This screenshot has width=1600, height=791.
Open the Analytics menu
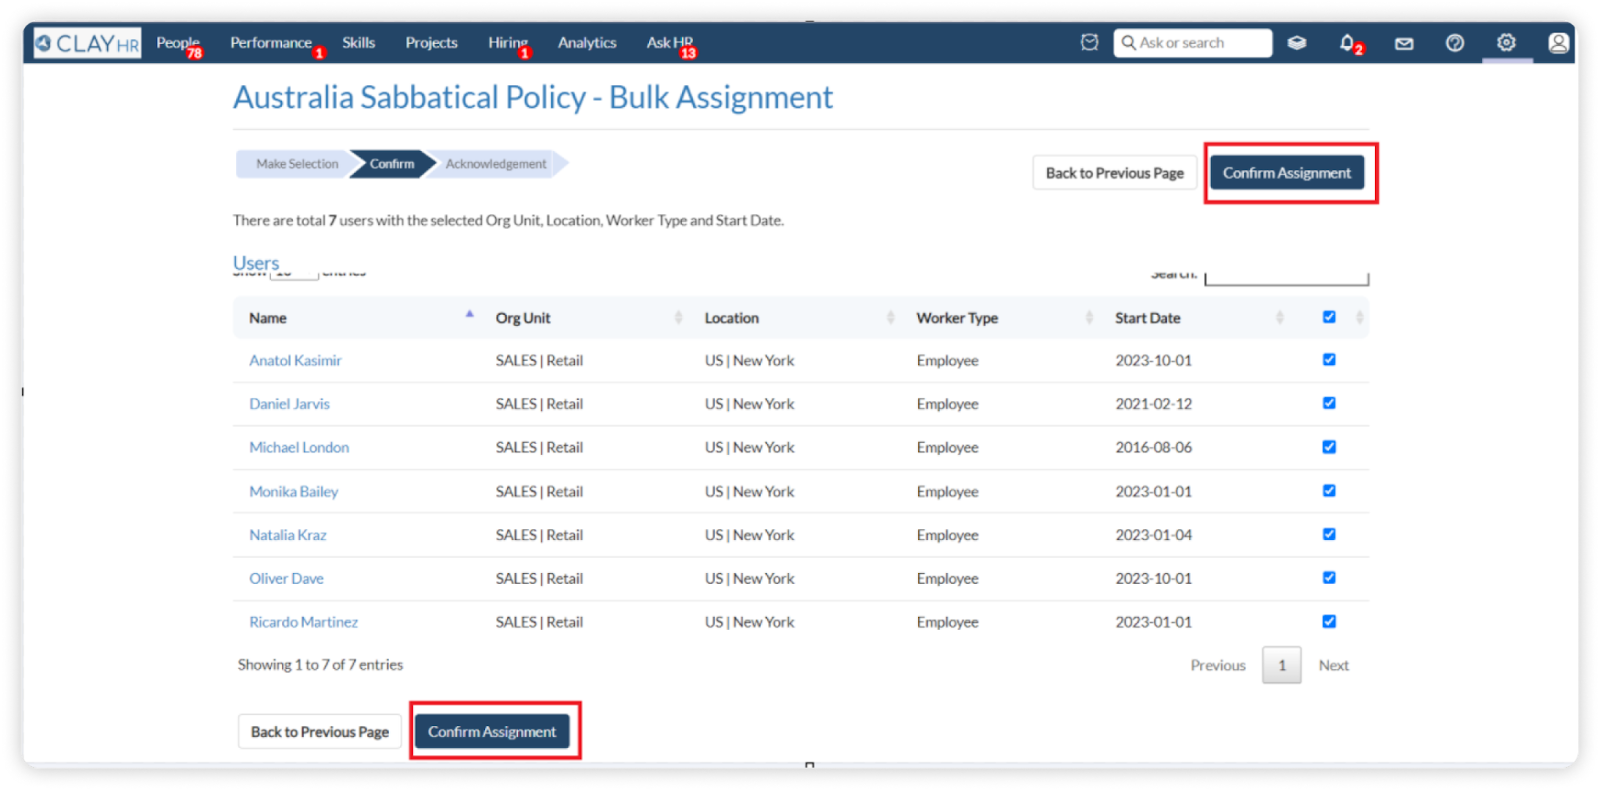587,43
